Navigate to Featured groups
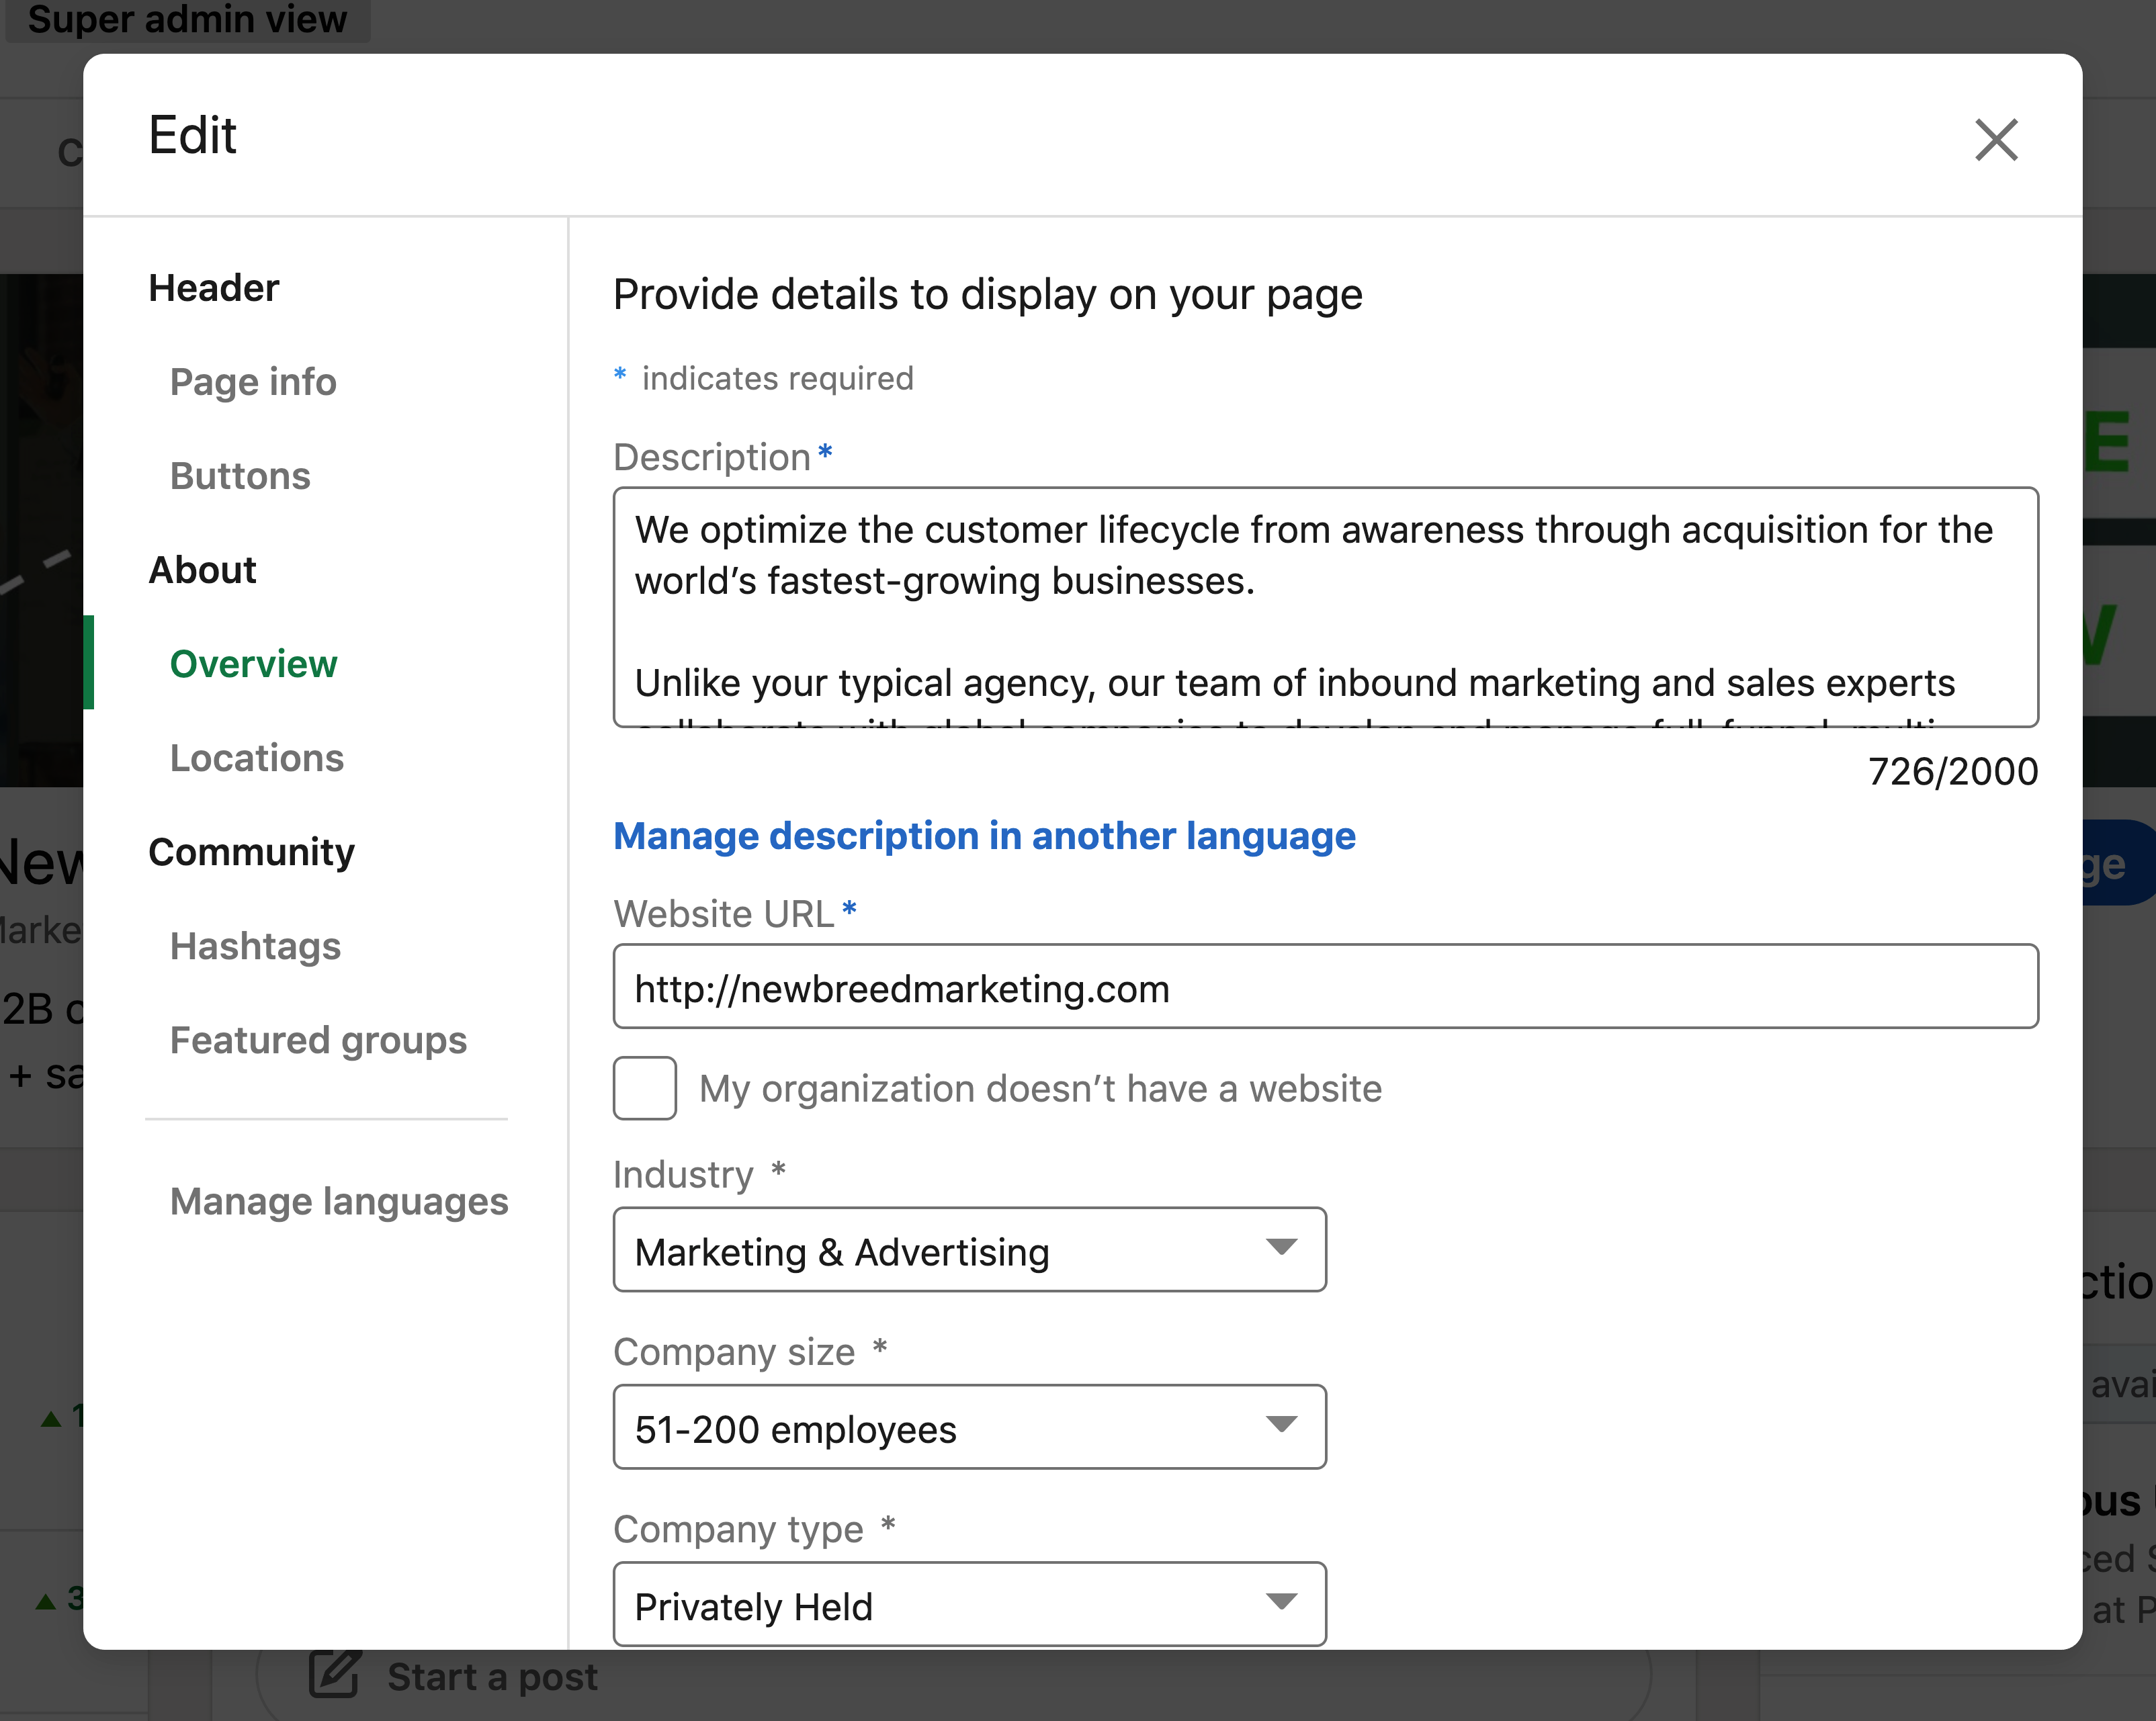The image size is (2156, 1721). point(318,1040)
